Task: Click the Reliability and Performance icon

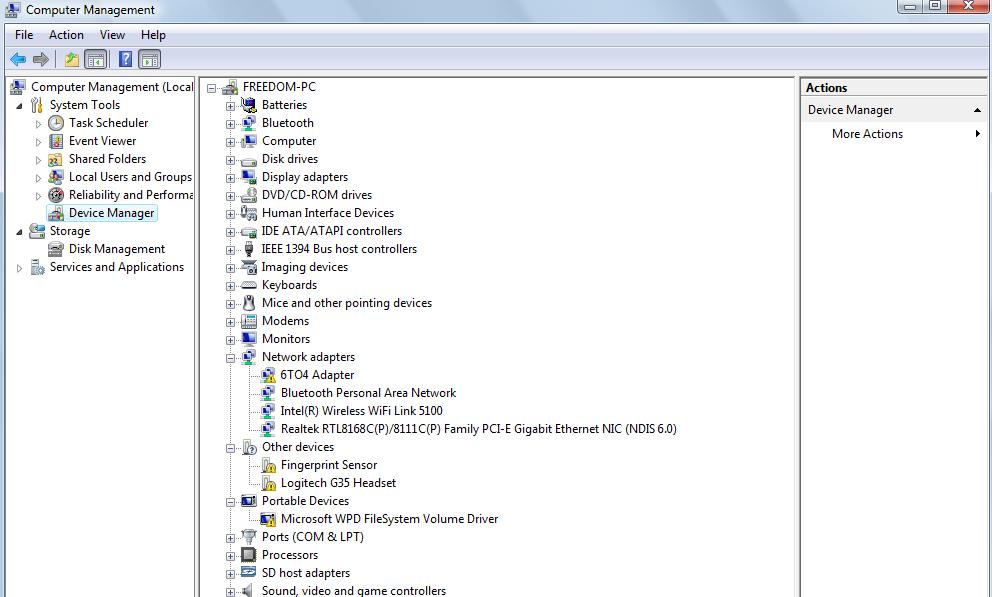Action: click(x=56, y=195)
